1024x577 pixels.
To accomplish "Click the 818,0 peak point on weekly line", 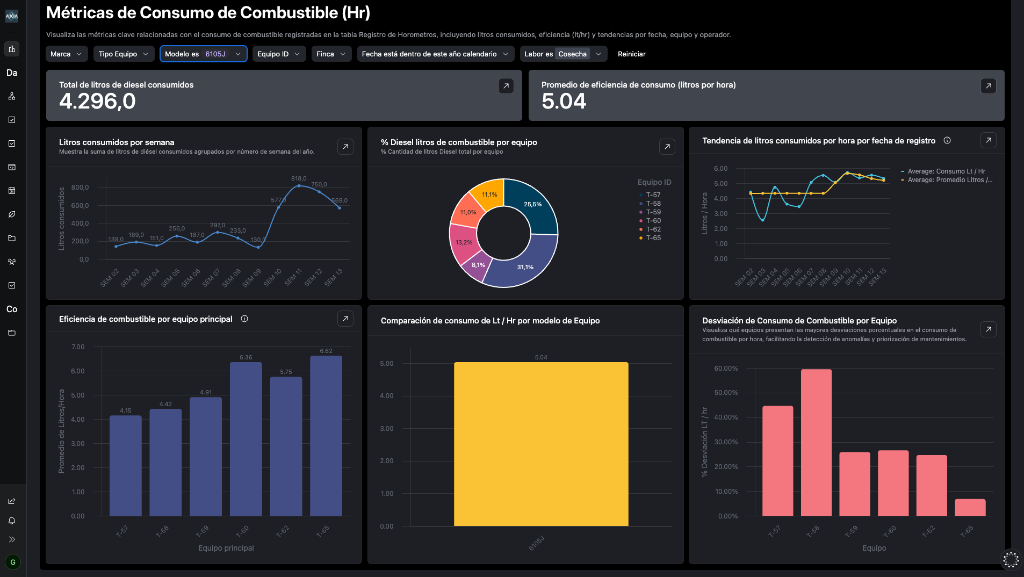I will pyautogui.click(x=298, y=186).
